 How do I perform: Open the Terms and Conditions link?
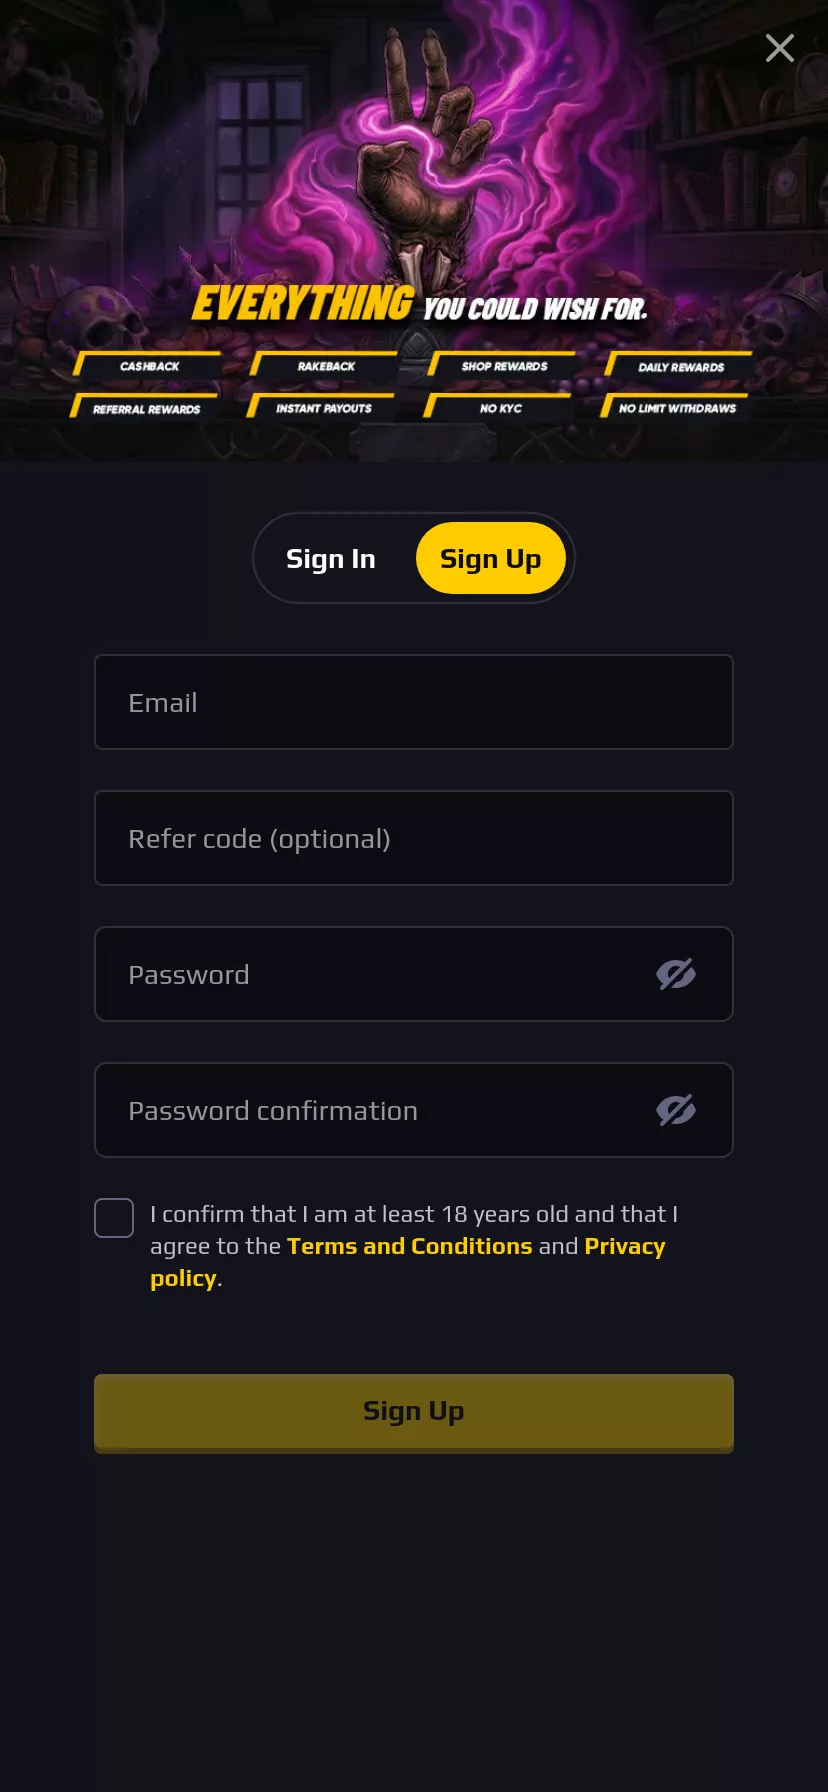pyautogui.click(x=410, y=1246)
